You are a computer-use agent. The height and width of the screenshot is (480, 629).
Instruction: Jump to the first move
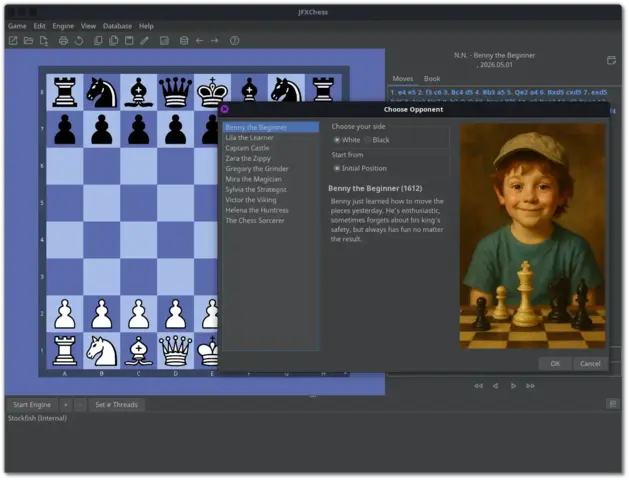[x=478, y=386]
